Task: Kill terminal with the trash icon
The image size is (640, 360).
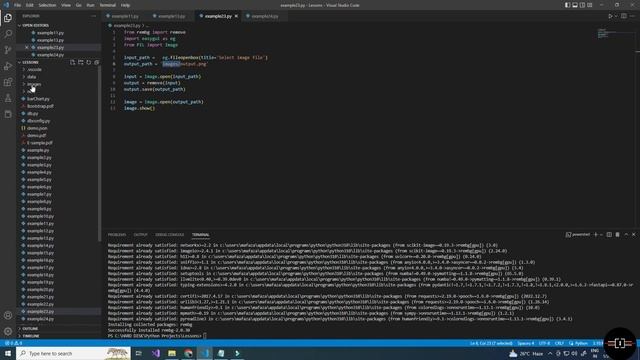Action: tap(618, 235)
